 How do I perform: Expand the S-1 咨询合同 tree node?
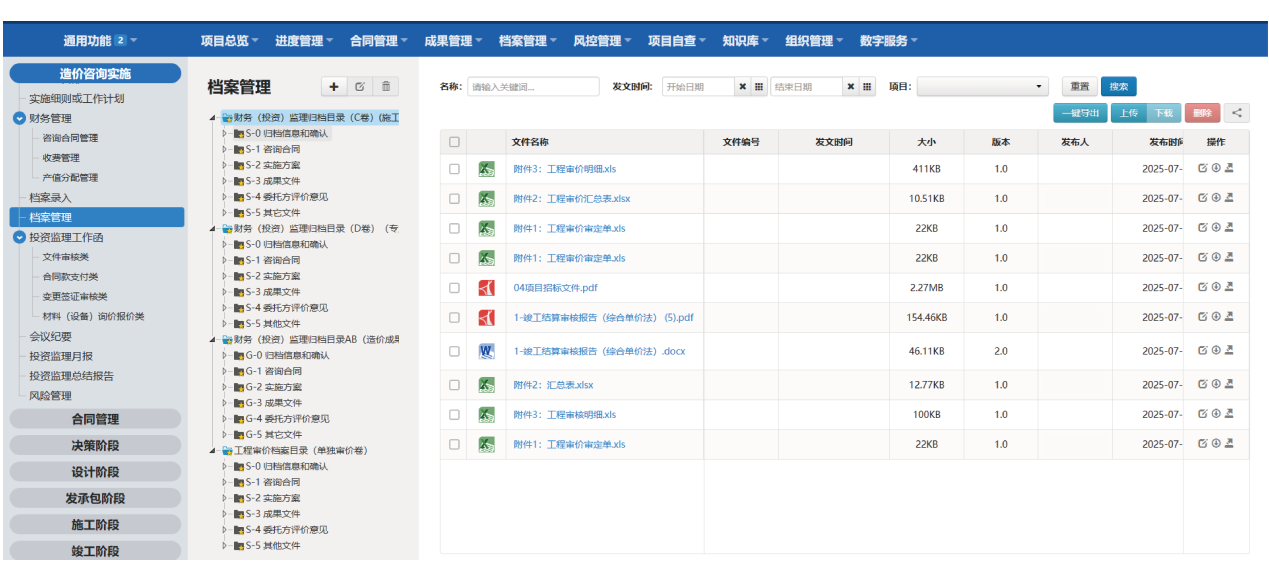226,149
